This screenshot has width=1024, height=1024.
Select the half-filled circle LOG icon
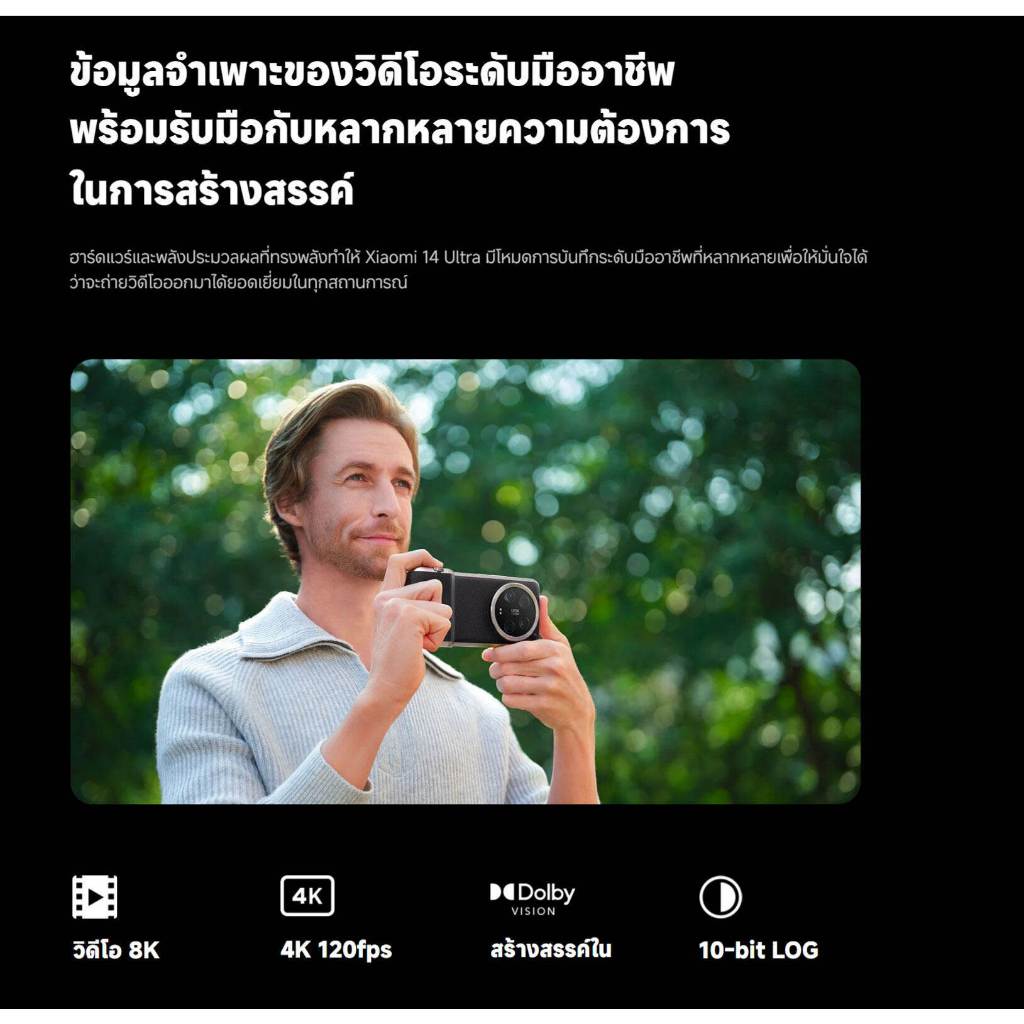720,897
